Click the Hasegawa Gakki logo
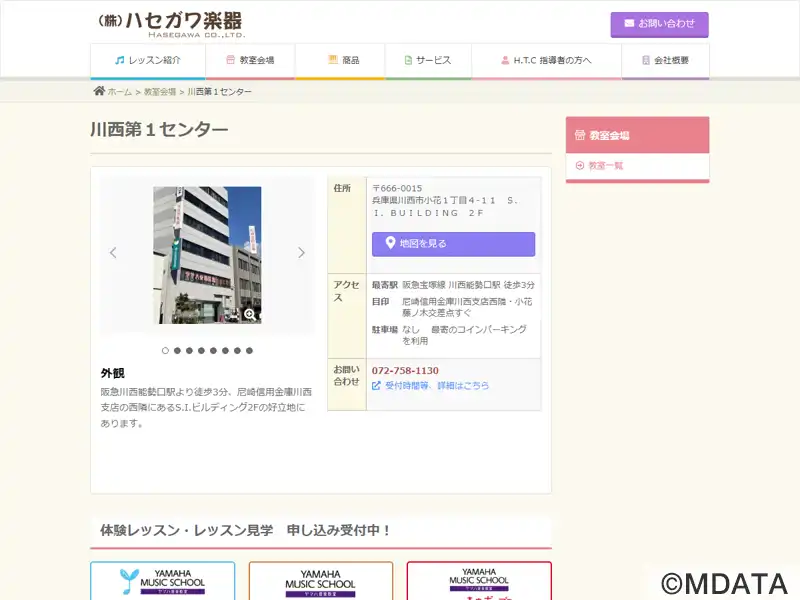Viewport: 800px width, 600px height. click(x=170, y=24)
